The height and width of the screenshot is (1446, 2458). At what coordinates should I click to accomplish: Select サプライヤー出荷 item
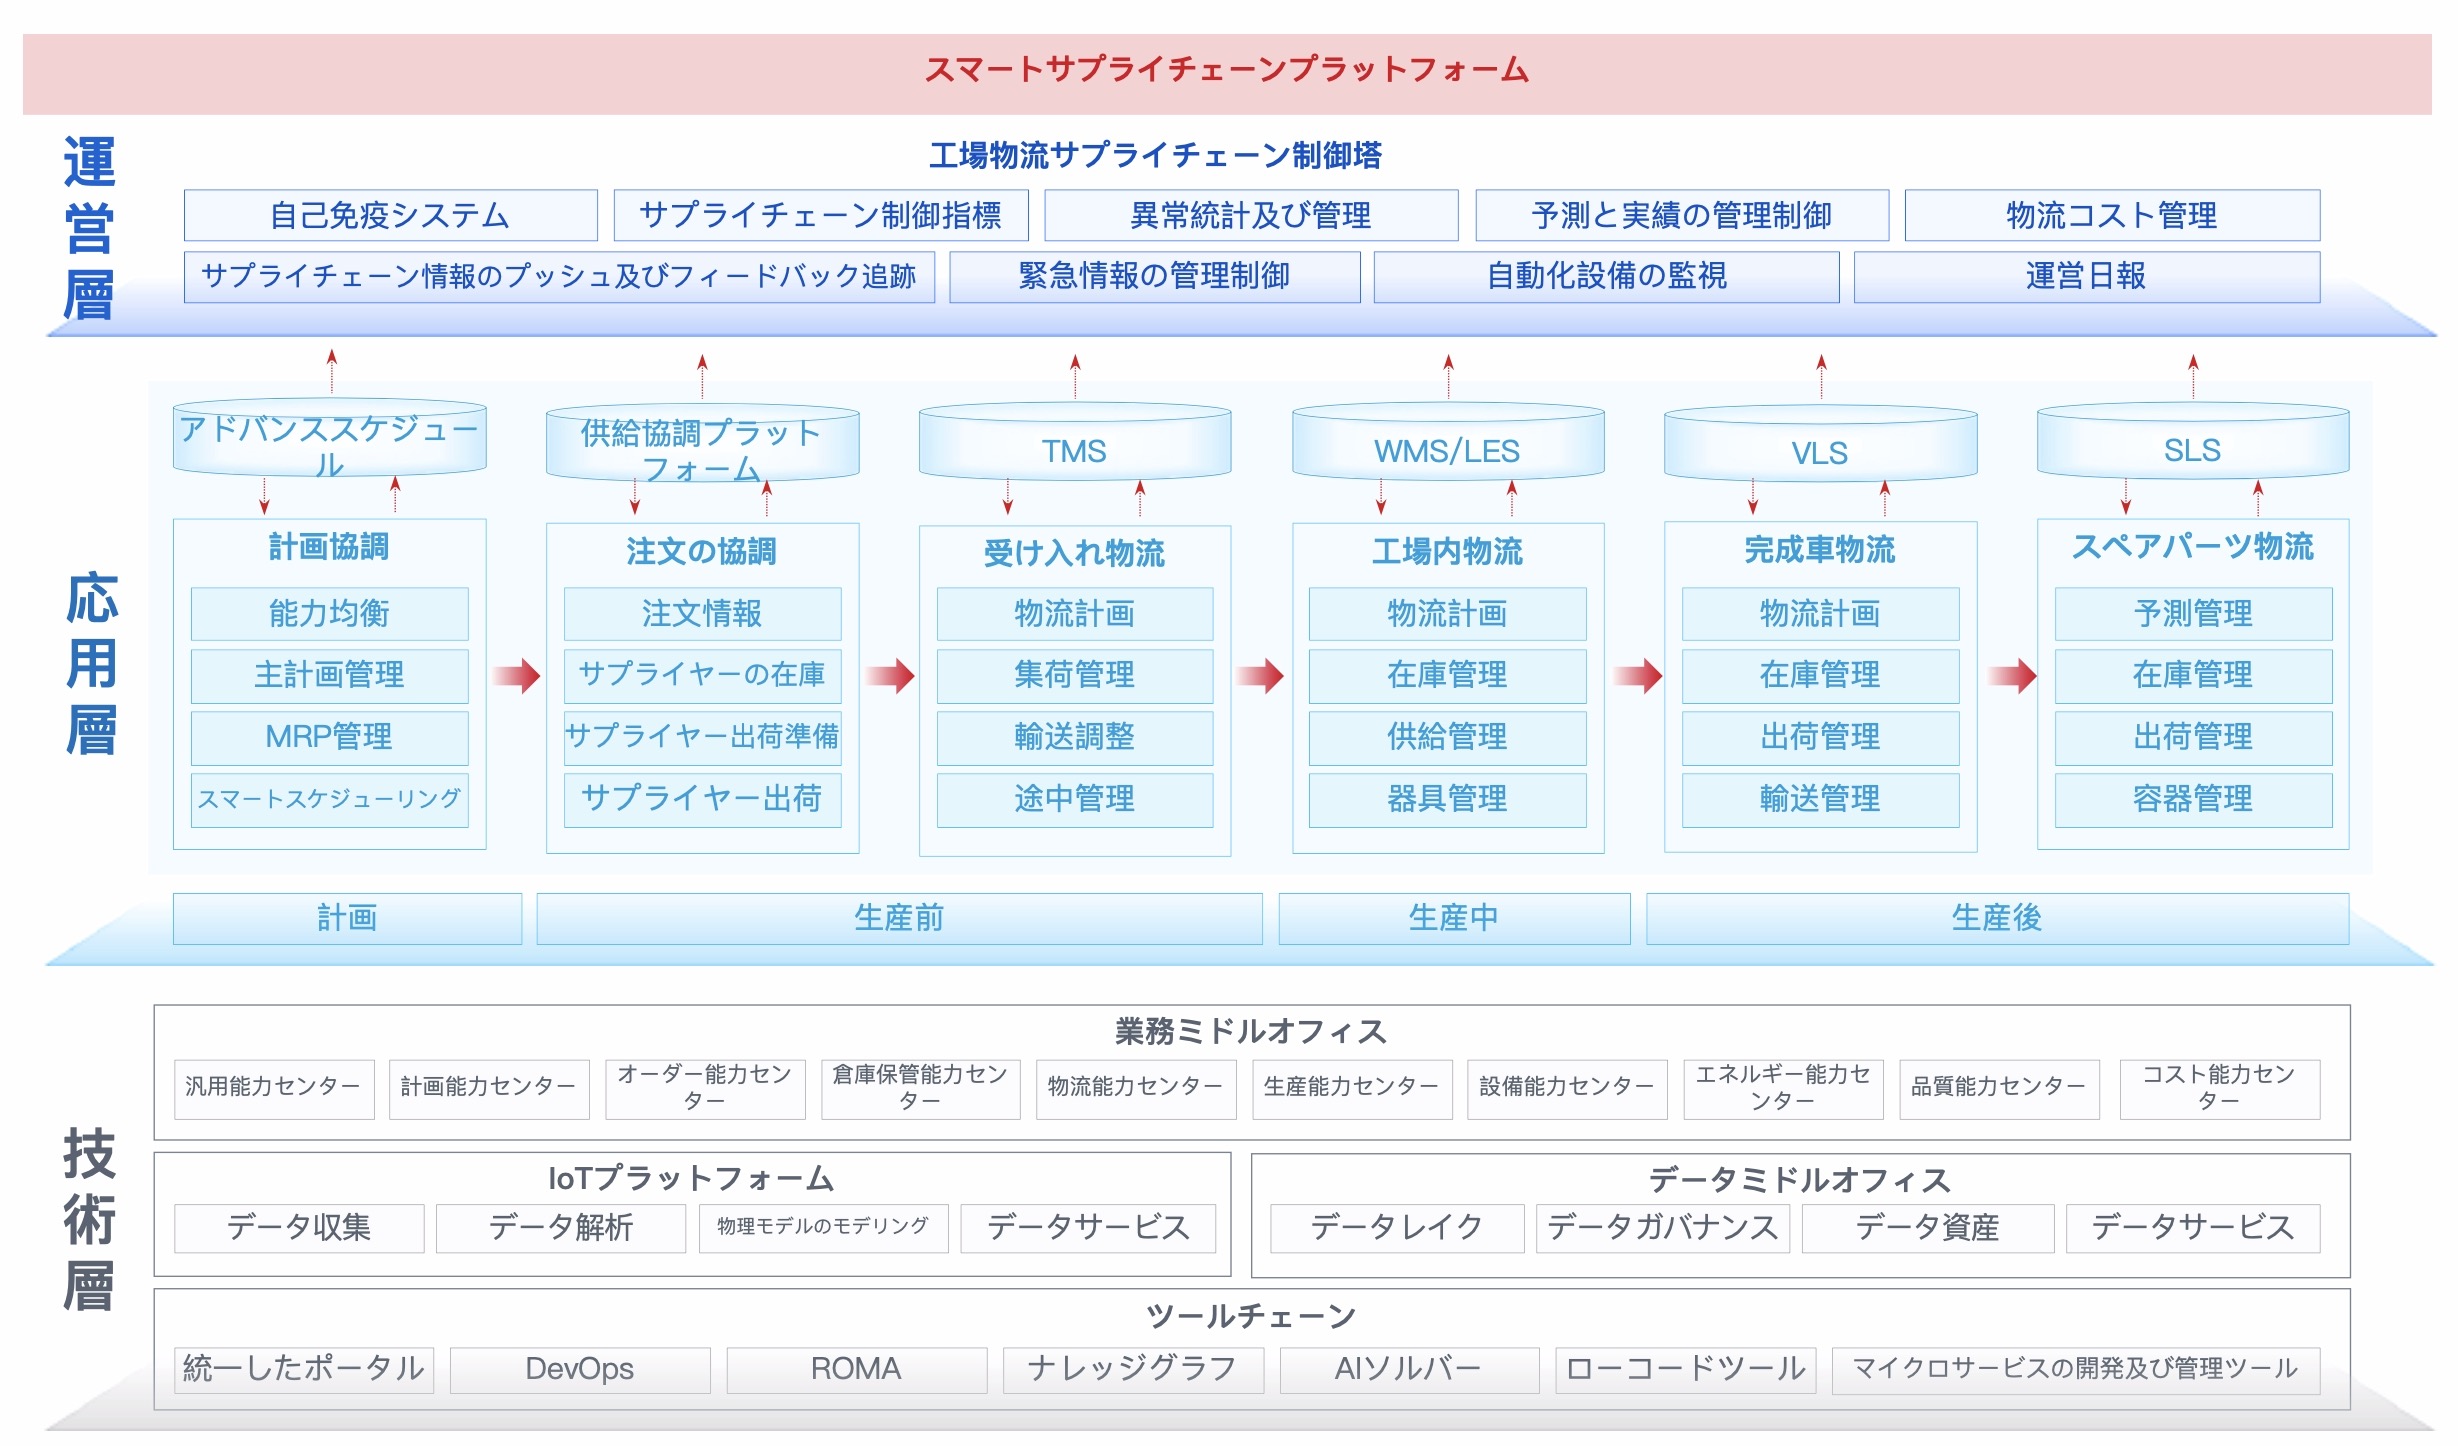[x=702, y=800]
